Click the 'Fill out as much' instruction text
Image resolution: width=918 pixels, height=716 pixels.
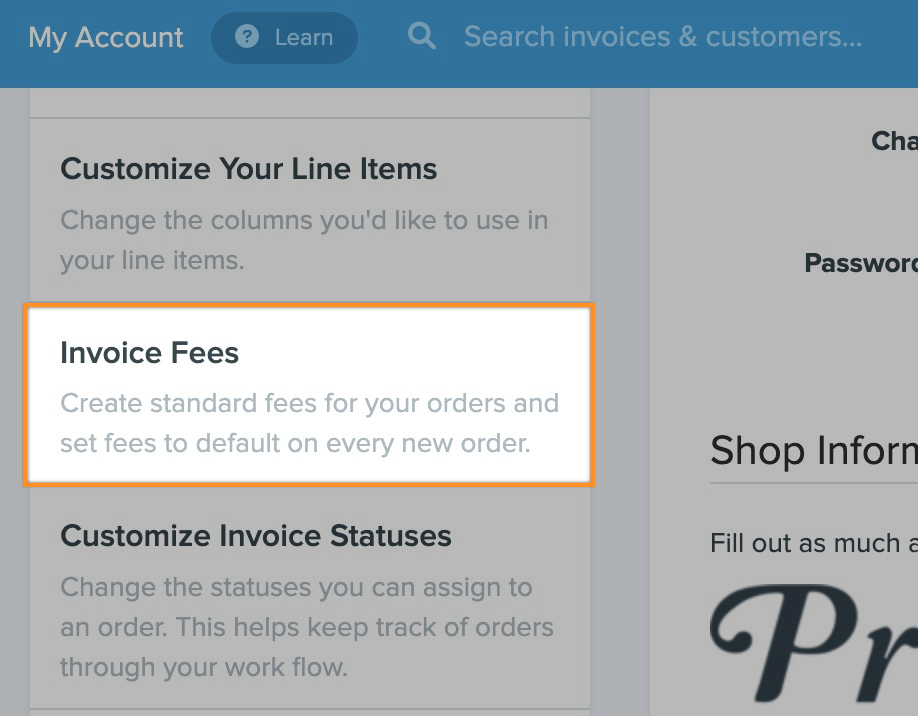pos(814,543)
